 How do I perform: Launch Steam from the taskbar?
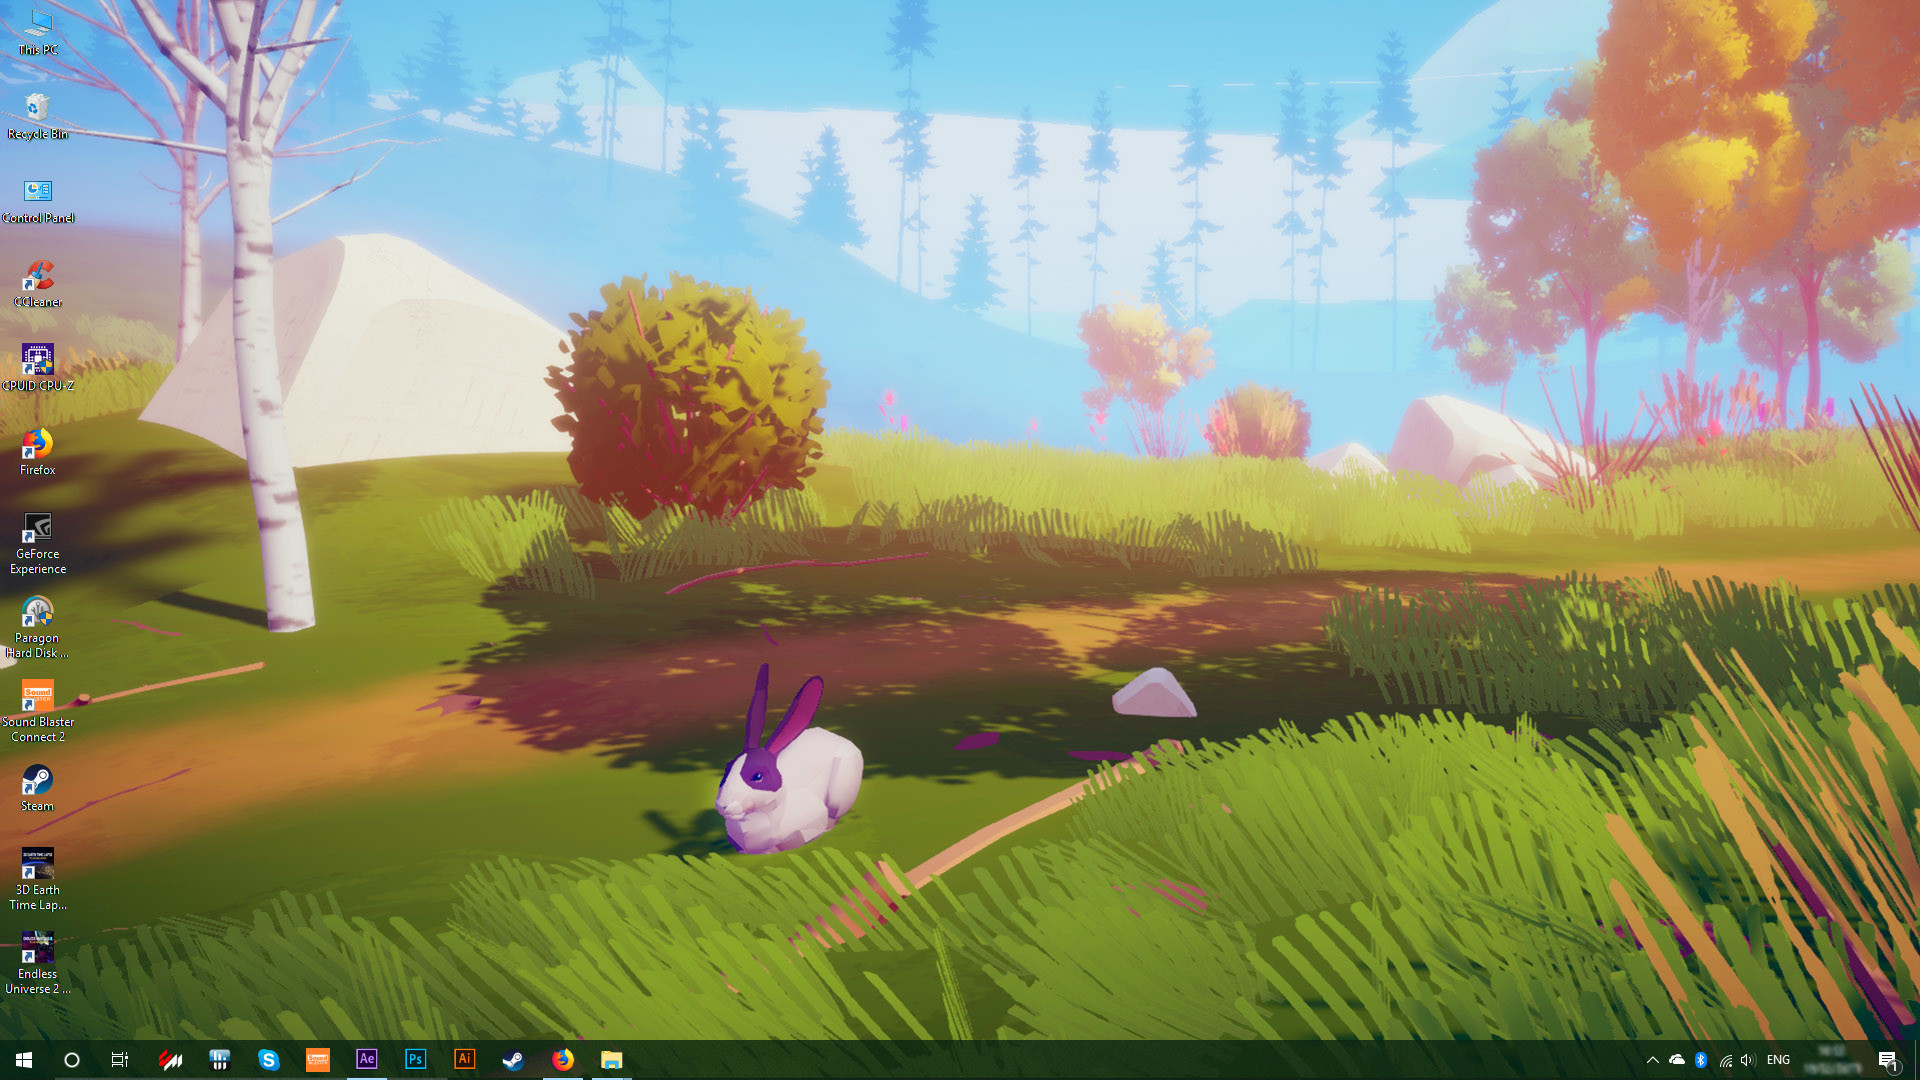pyautogui.click(x=514, y=1059)
